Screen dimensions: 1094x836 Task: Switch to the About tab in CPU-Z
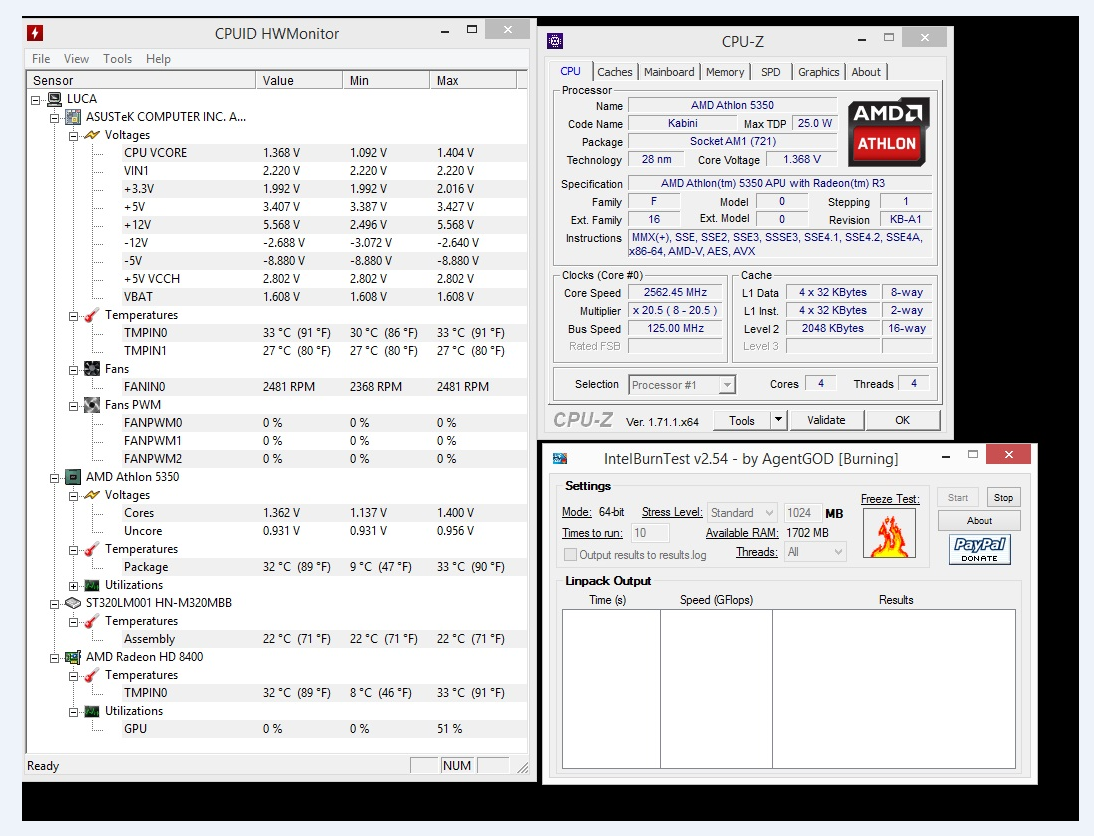(866, 72)
